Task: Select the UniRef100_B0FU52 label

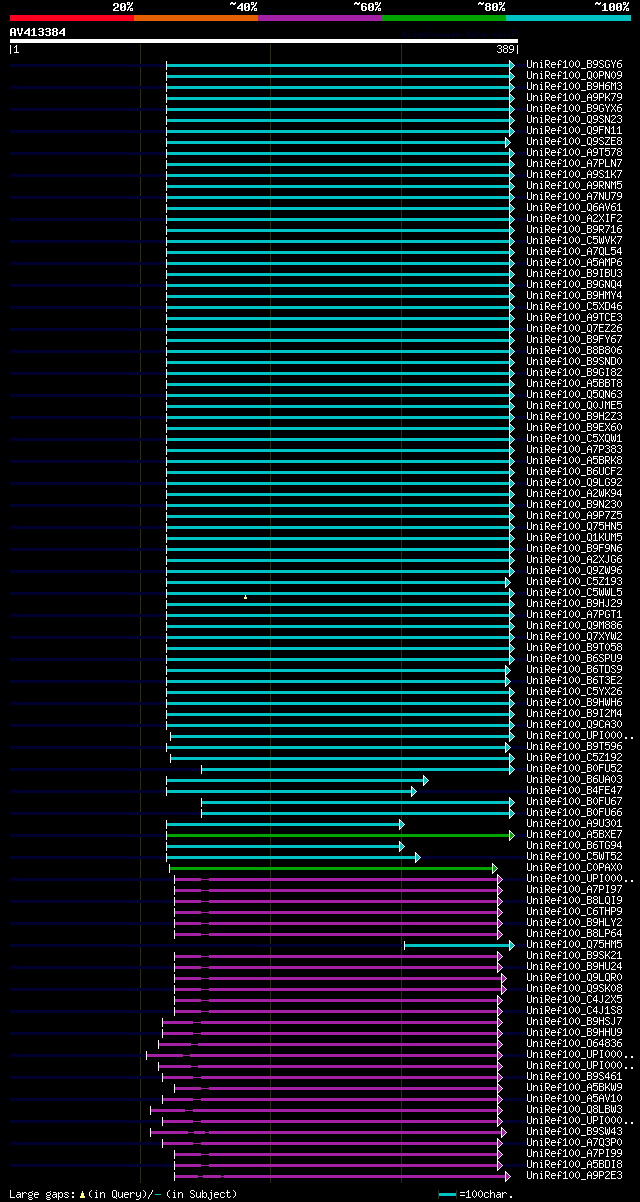Action: click(574, 768)
